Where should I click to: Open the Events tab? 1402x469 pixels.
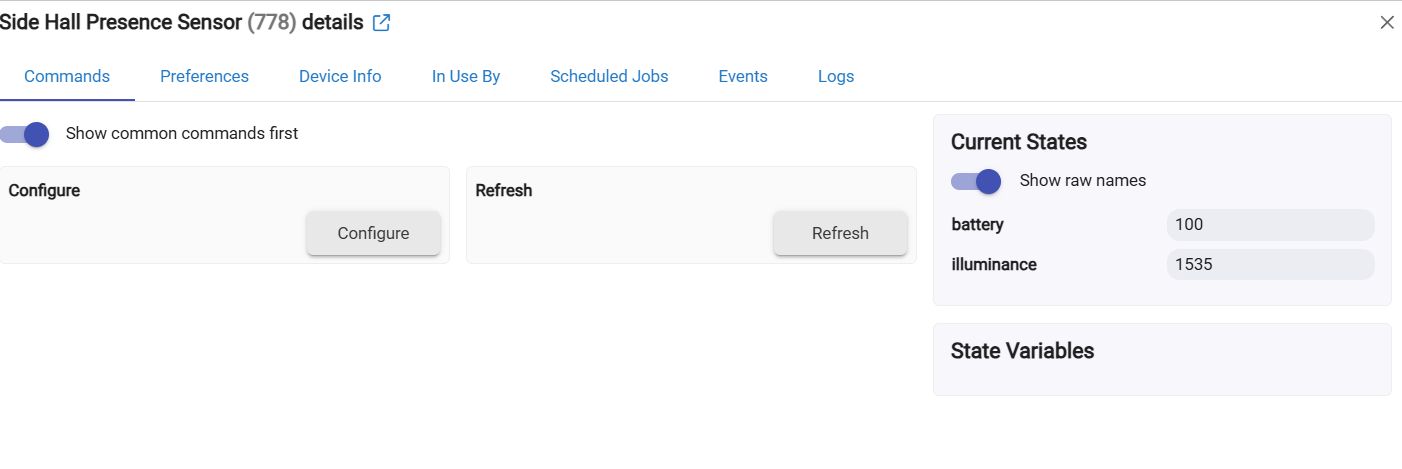(743, 76)
